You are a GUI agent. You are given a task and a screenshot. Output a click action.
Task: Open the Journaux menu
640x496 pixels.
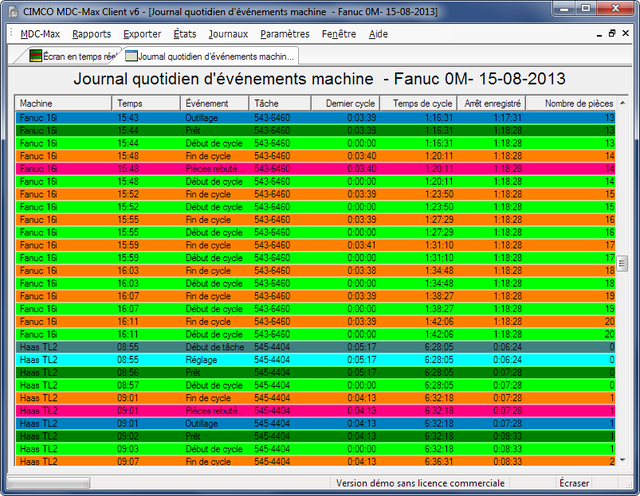pyautogui.click(x=228, y=34)
